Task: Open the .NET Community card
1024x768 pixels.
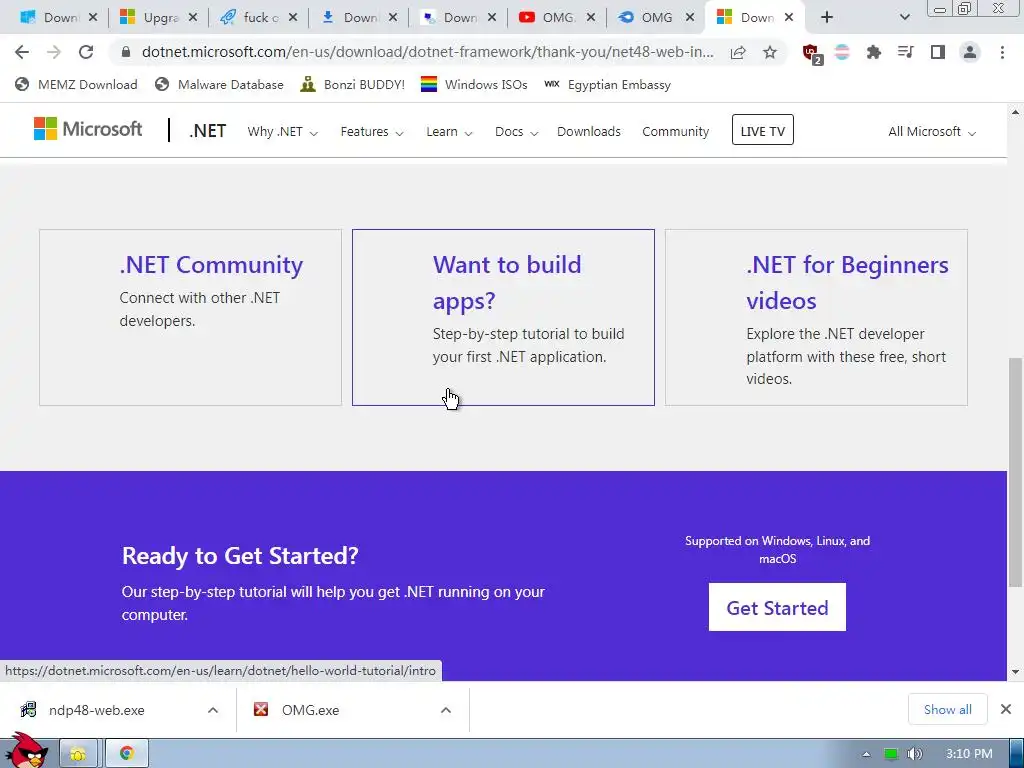Action: coord(190,317)
